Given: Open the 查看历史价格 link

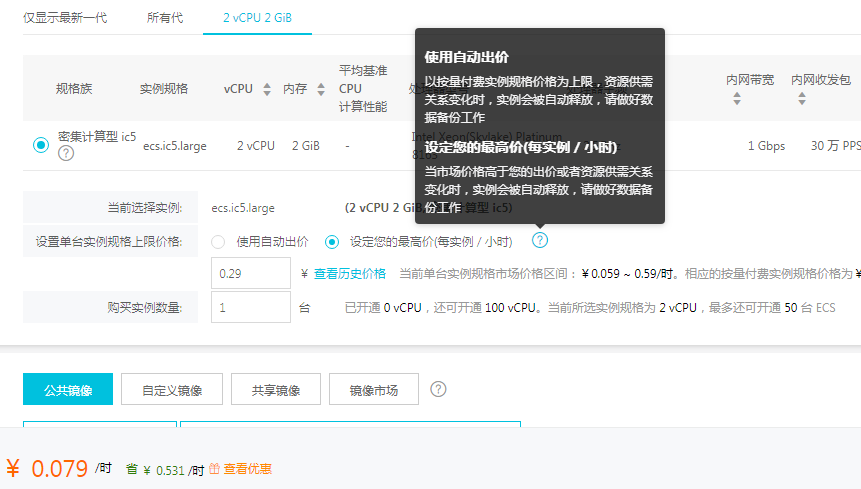Looking at the screenshot, I should [350, 274].
